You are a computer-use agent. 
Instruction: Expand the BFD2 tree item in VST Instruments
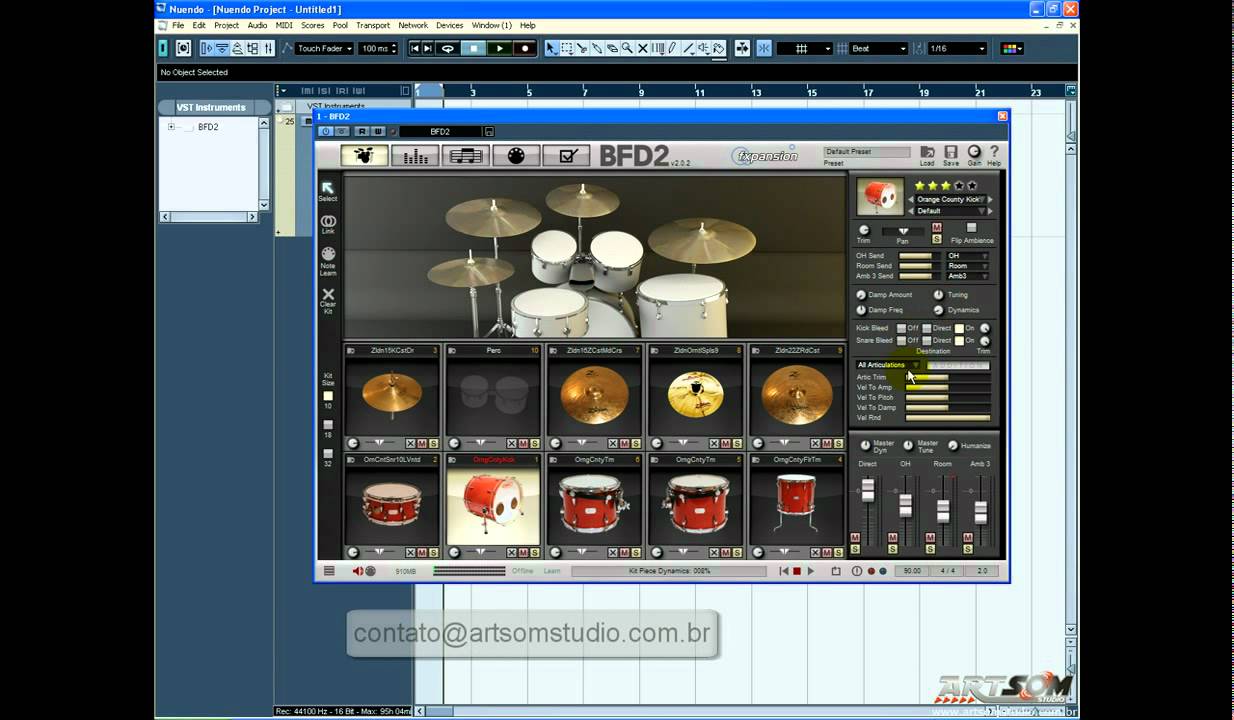click(171, 127)
